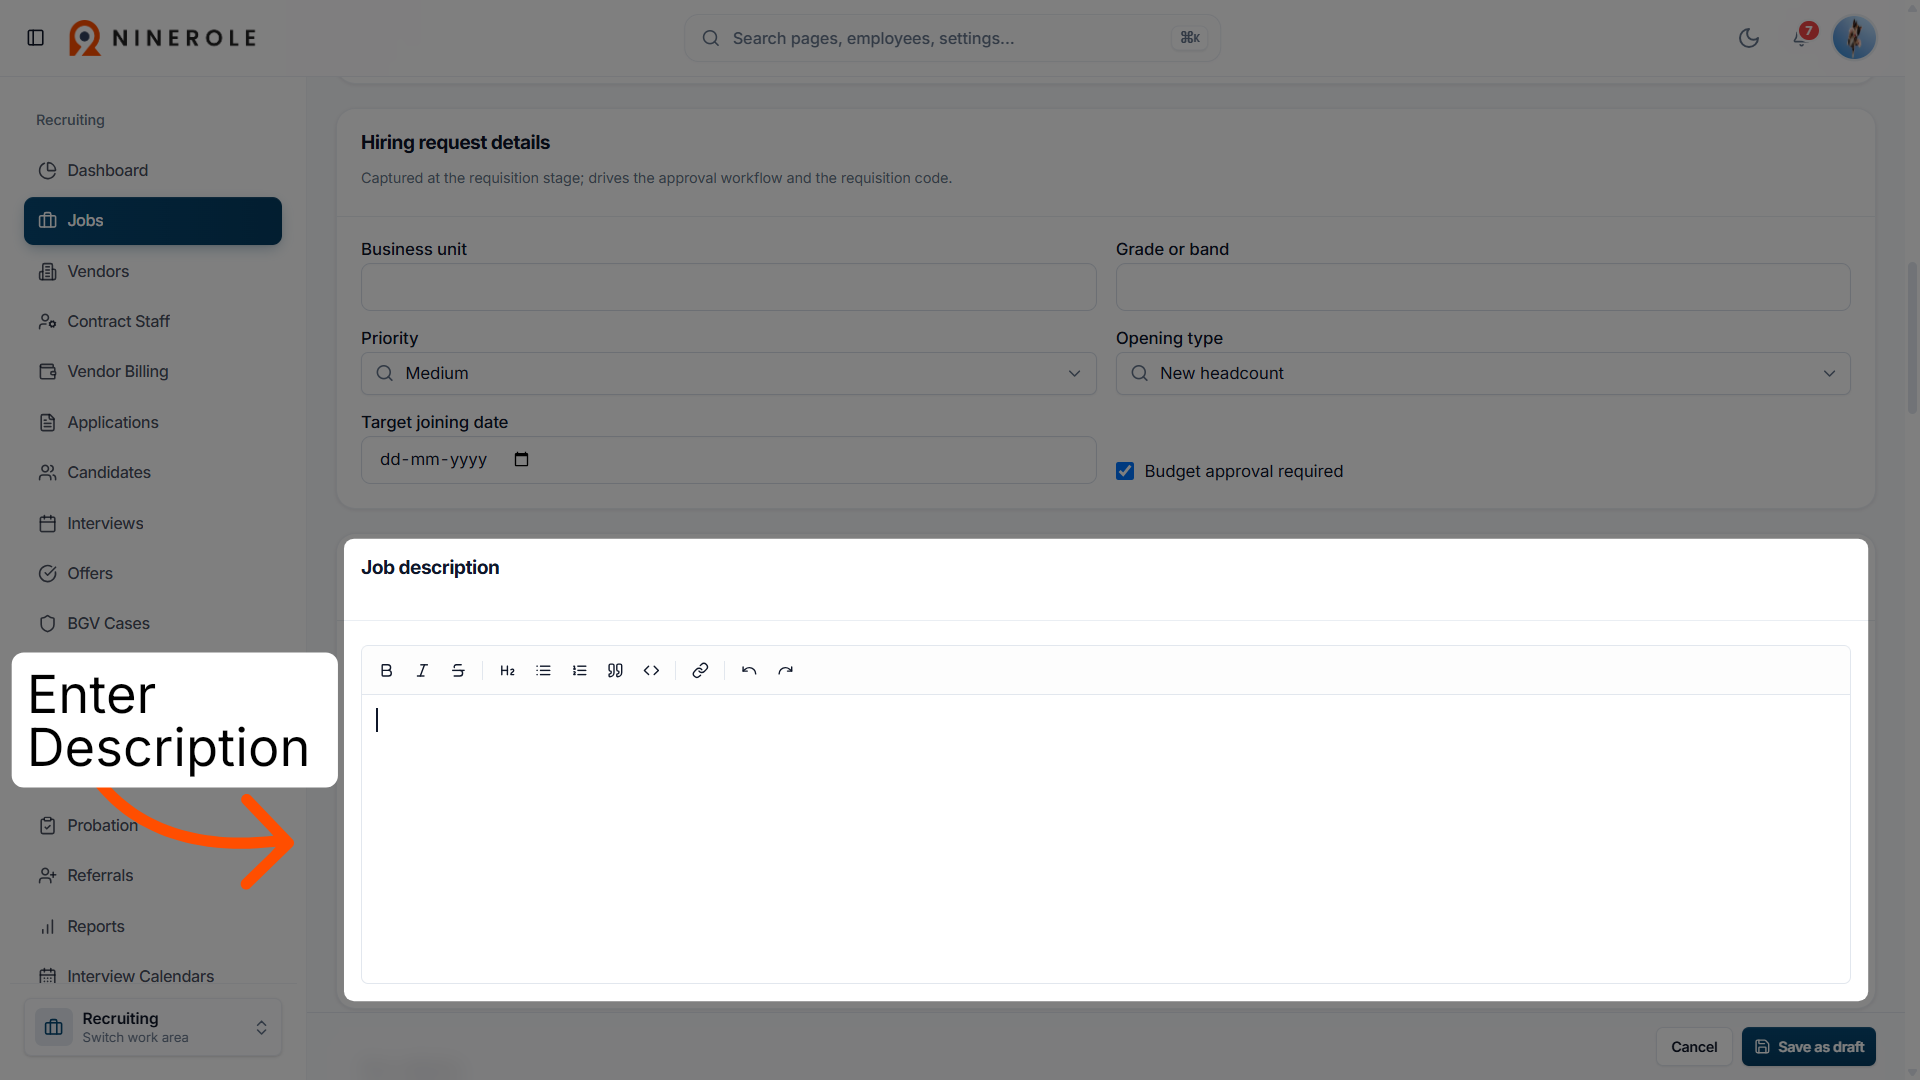1920x1080 pixels.
Task: Insert blockquote in description
Action: click(615, 671)
